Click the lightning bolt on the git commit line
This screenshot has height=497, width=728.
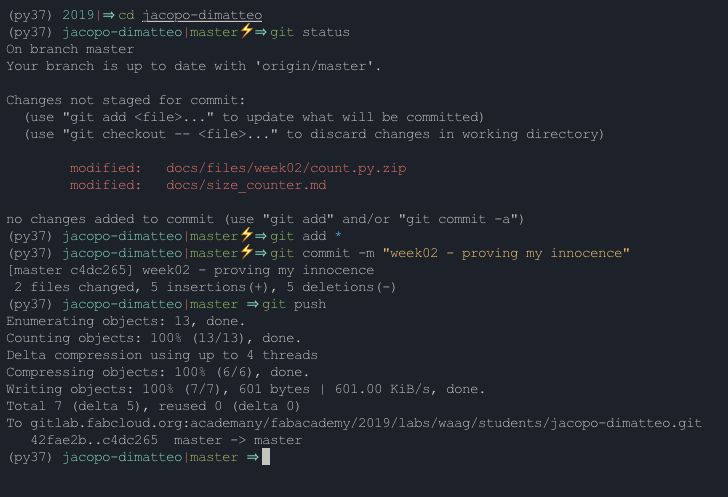246,253
